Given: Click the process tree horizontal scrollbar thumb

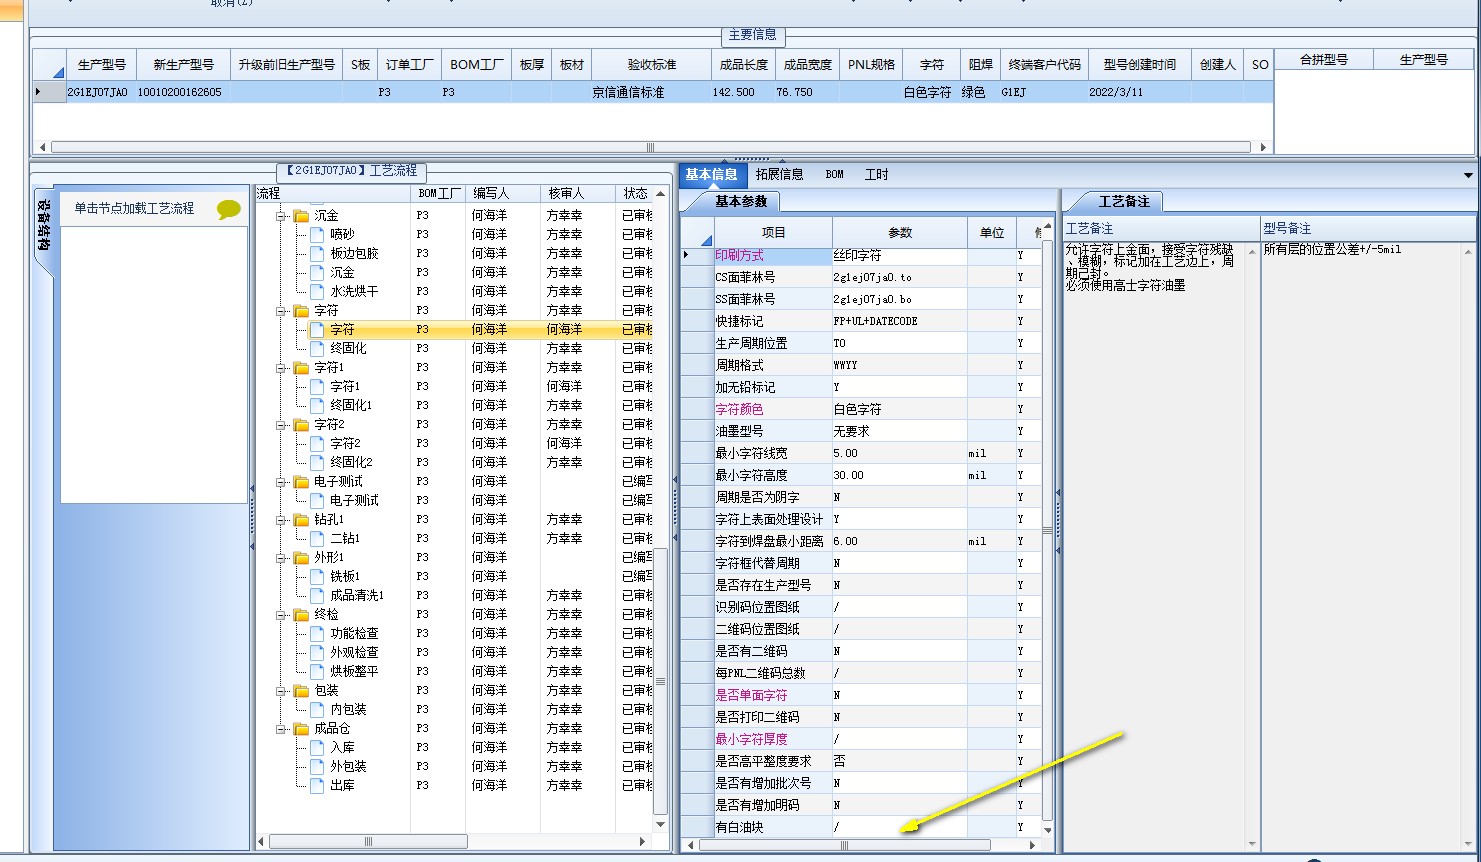Looking at the screenshot, I should click(367, 841).
